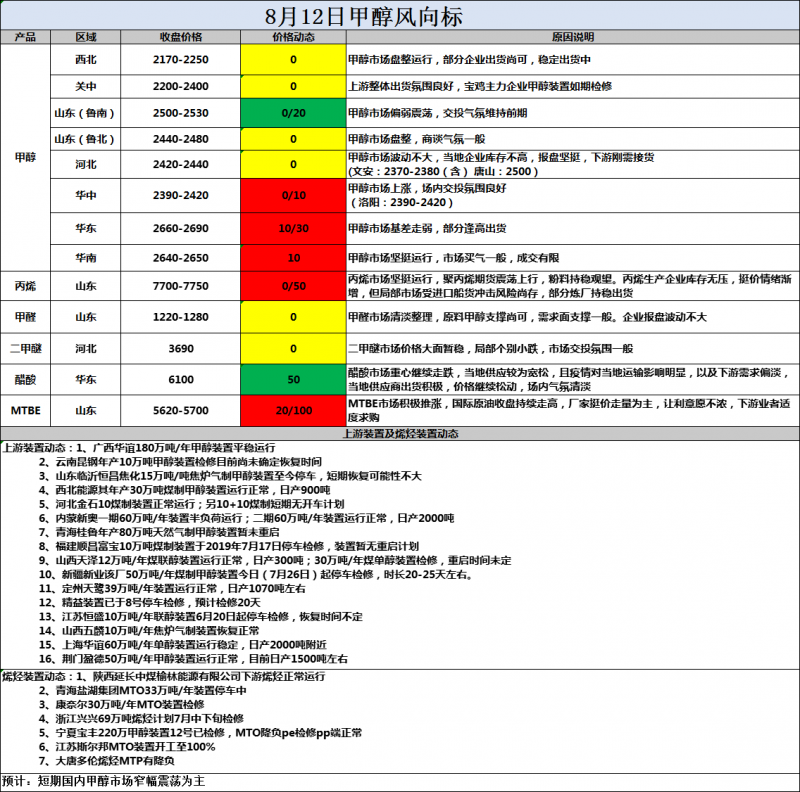Select the line "广西华谊180万吨/年甲醇装置平稳运行"

coord(184,448)
